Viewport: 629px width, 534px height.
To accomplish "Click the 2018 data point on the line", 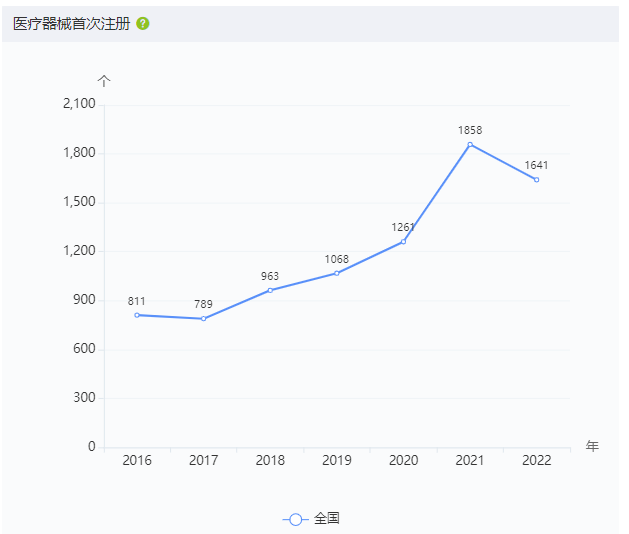I will [270, 290].
